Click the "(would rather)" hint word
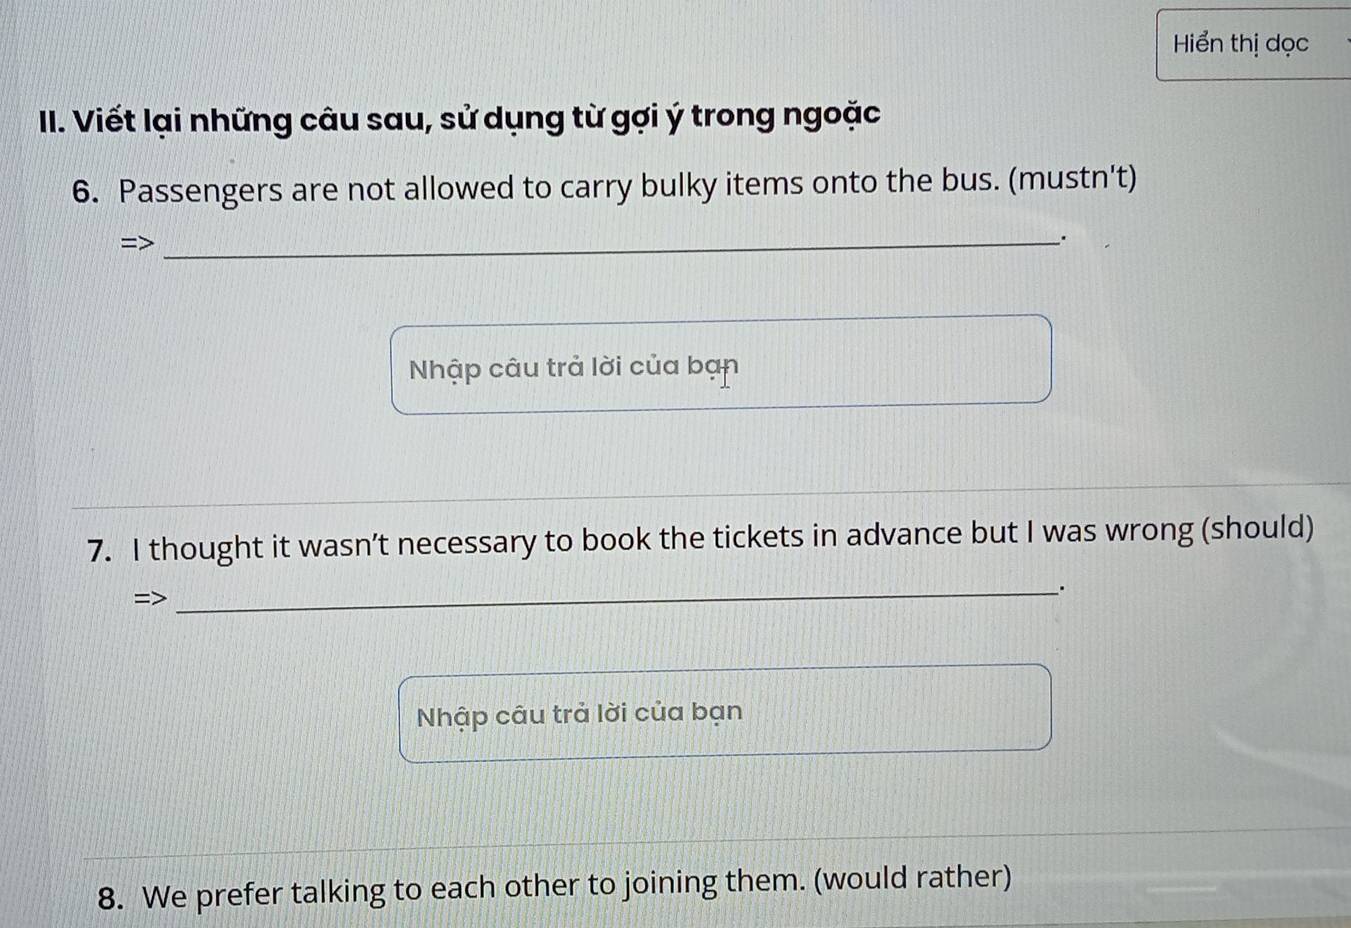The image size is (1351, 928). pos(913,878)
